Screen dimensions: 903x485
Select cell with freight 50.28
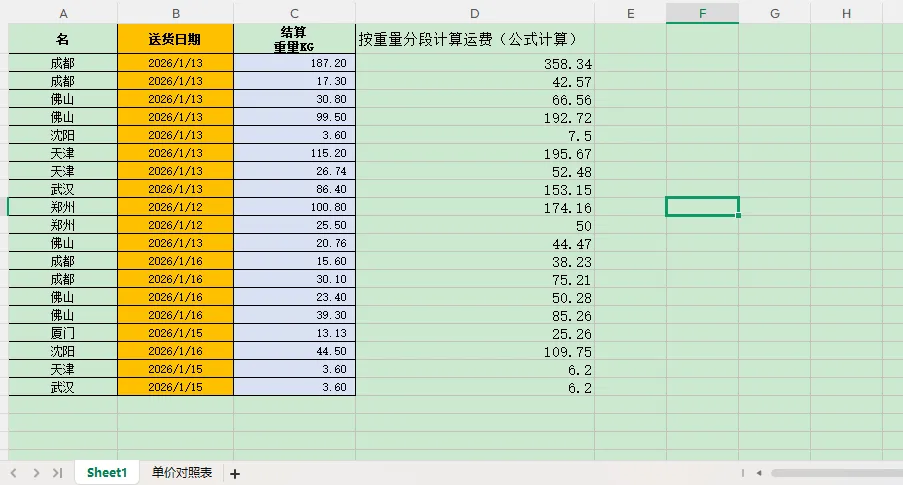(475, 297)
